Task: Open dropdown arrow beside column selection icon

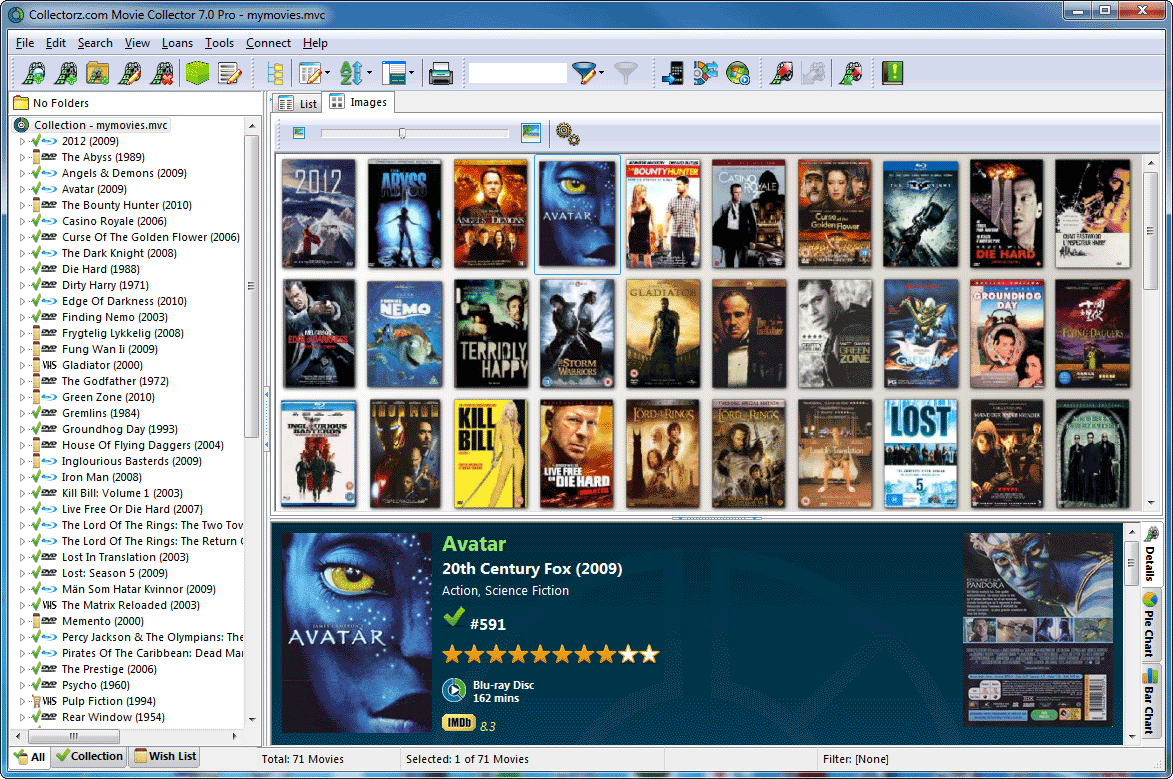Action: coord(328,73)
